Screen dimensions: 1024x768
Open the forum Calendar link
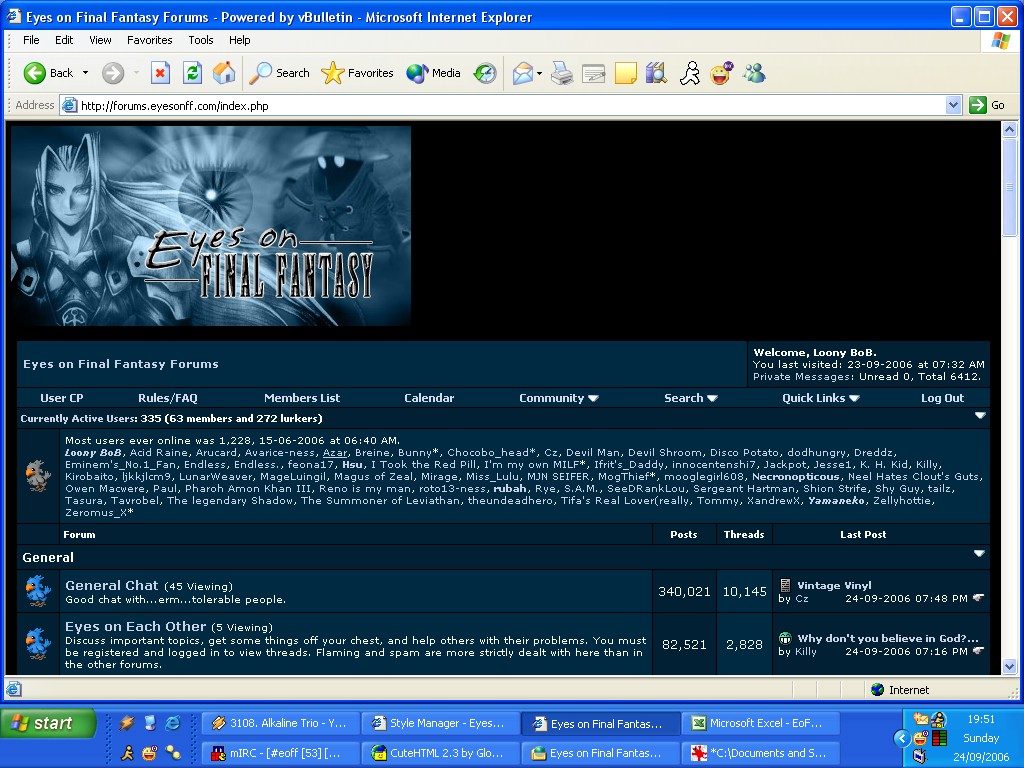click(x=429, y=398)
